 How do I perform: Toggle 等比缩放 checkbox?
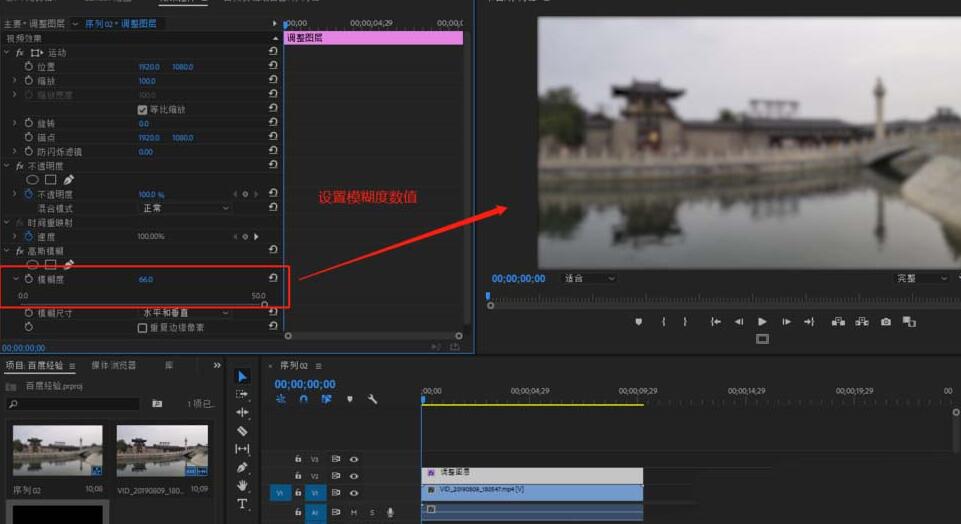pyautogui.click(x=142, y=110)
